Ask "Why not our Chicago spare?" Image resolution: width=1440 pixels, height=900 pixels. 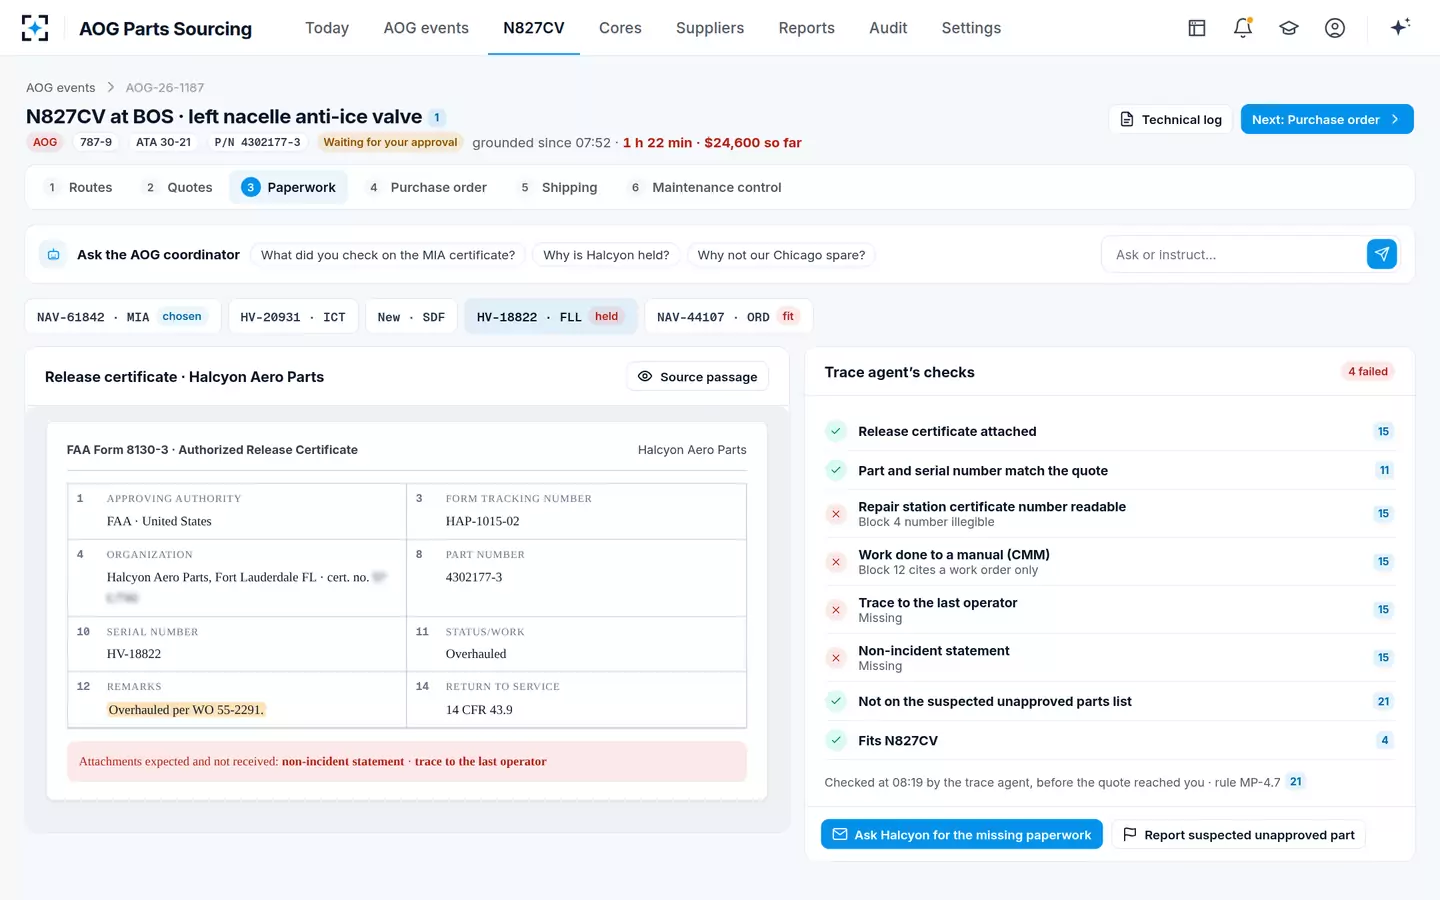(x=781, y=255)
